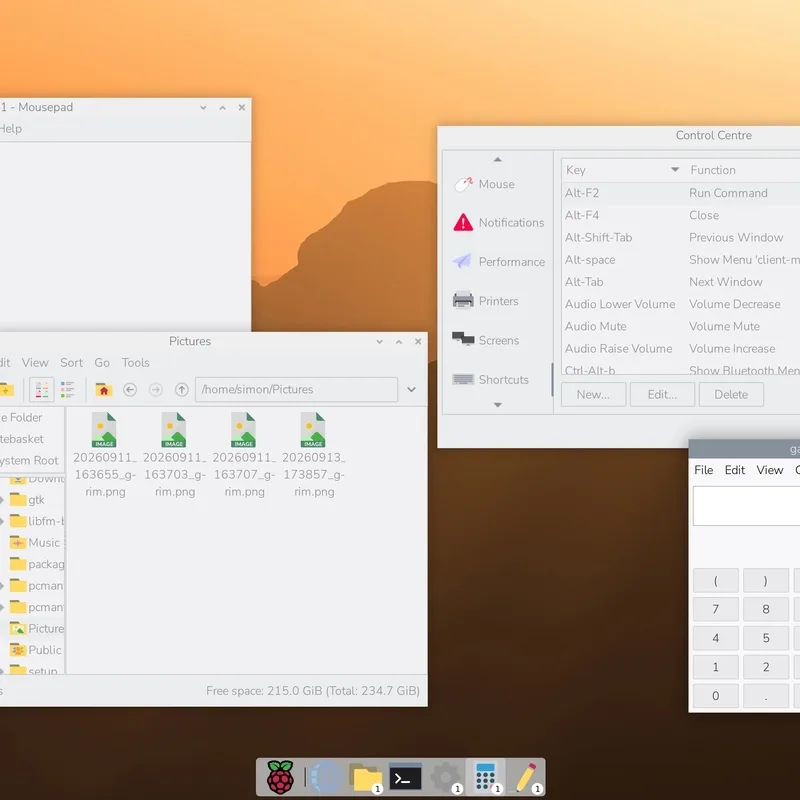Click the back arrow in file manager
This screenshot has width=800, height=800.
[130, 390]
